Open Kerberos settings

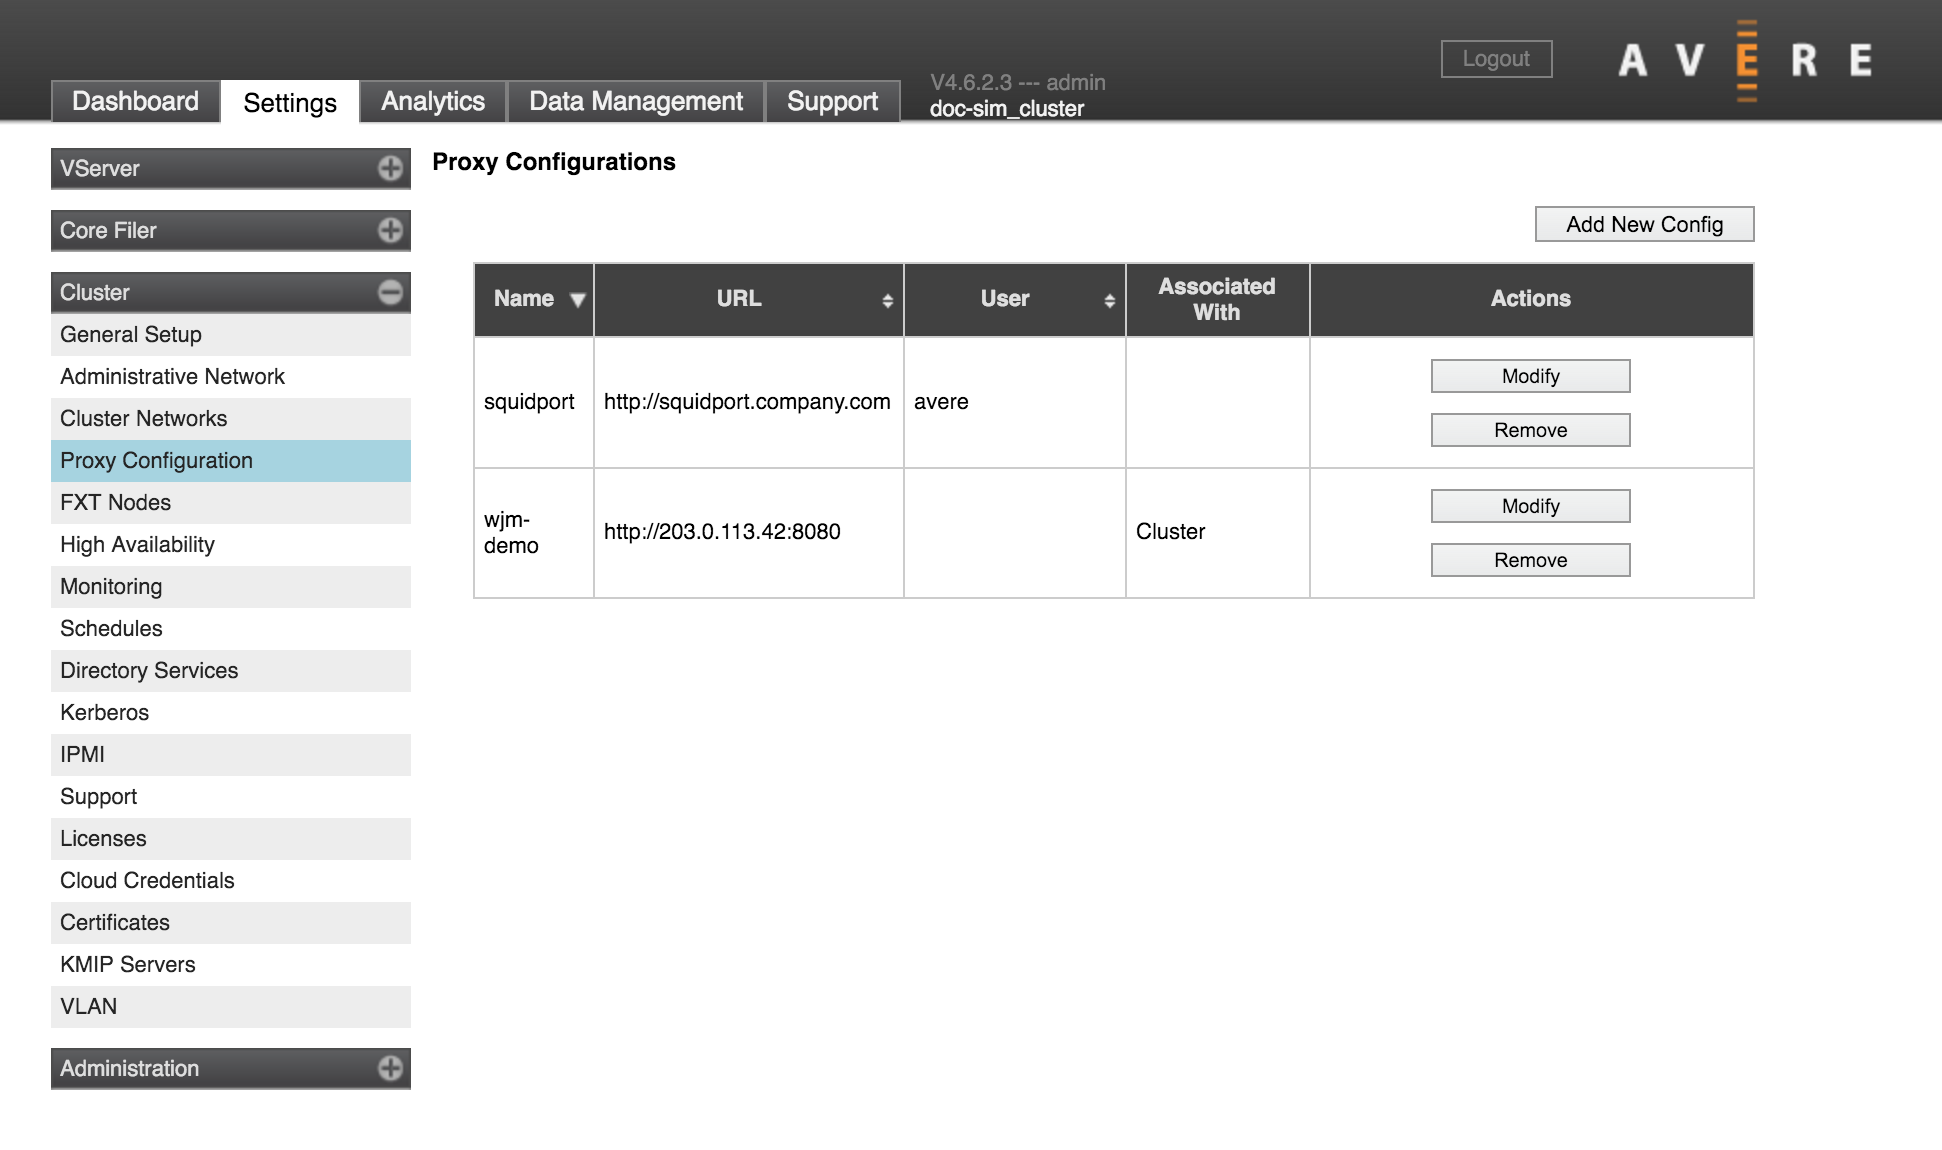point(231,713)
